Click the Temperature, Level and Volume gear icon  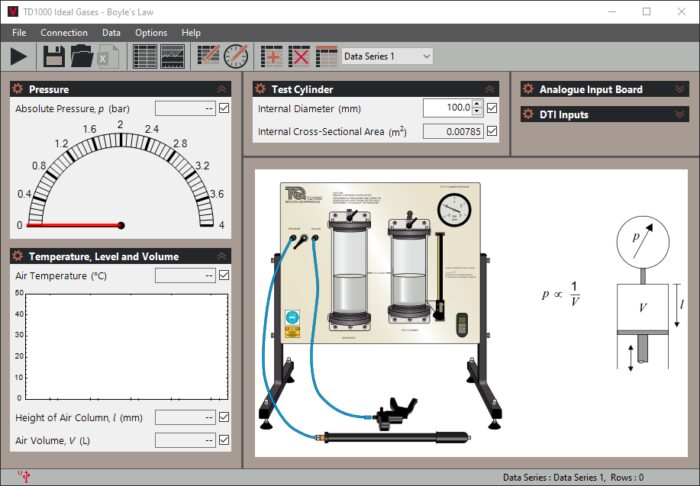pos(17,256)
